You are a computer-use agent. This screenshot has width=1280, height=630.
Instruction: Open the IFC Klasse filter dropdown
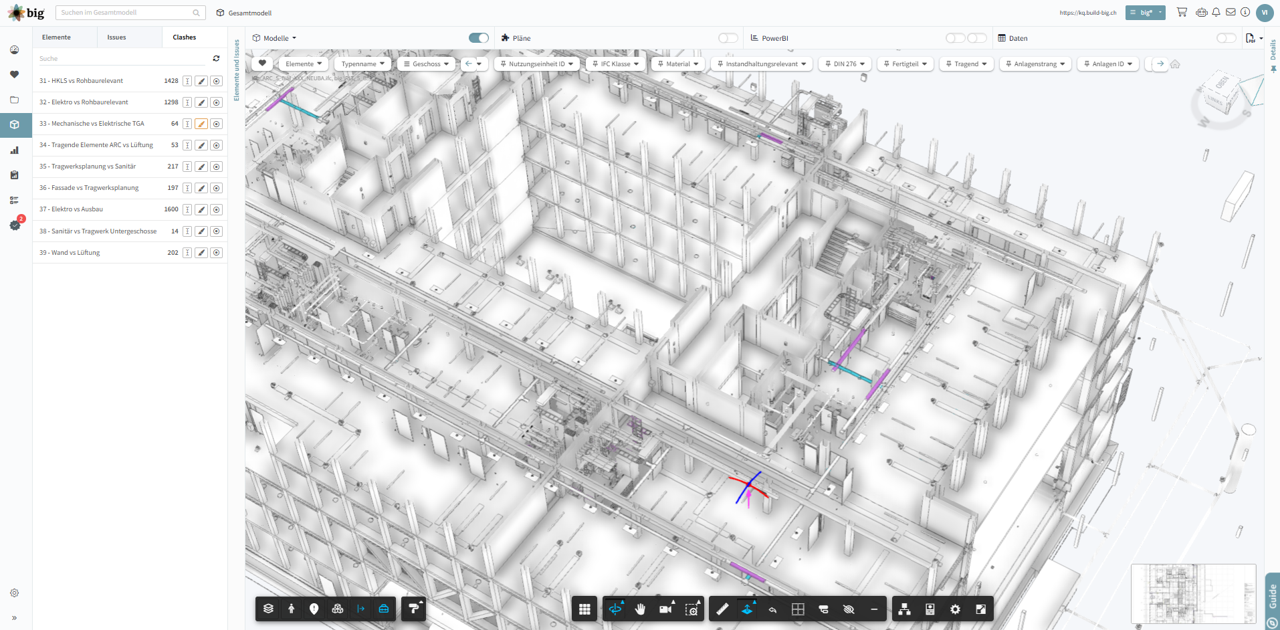click(615, 64)
